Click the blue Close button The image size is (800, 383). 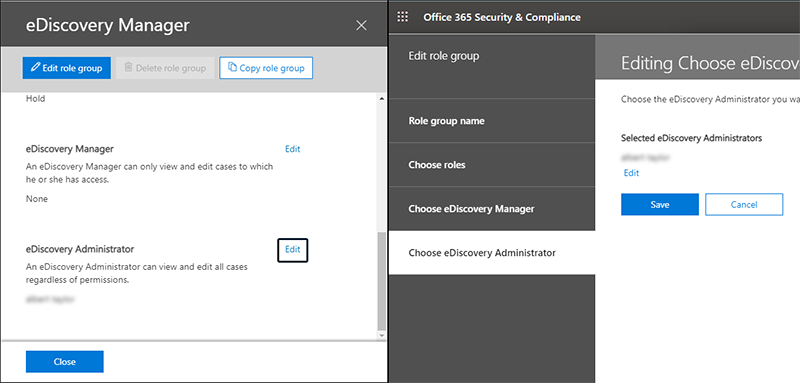65,362
